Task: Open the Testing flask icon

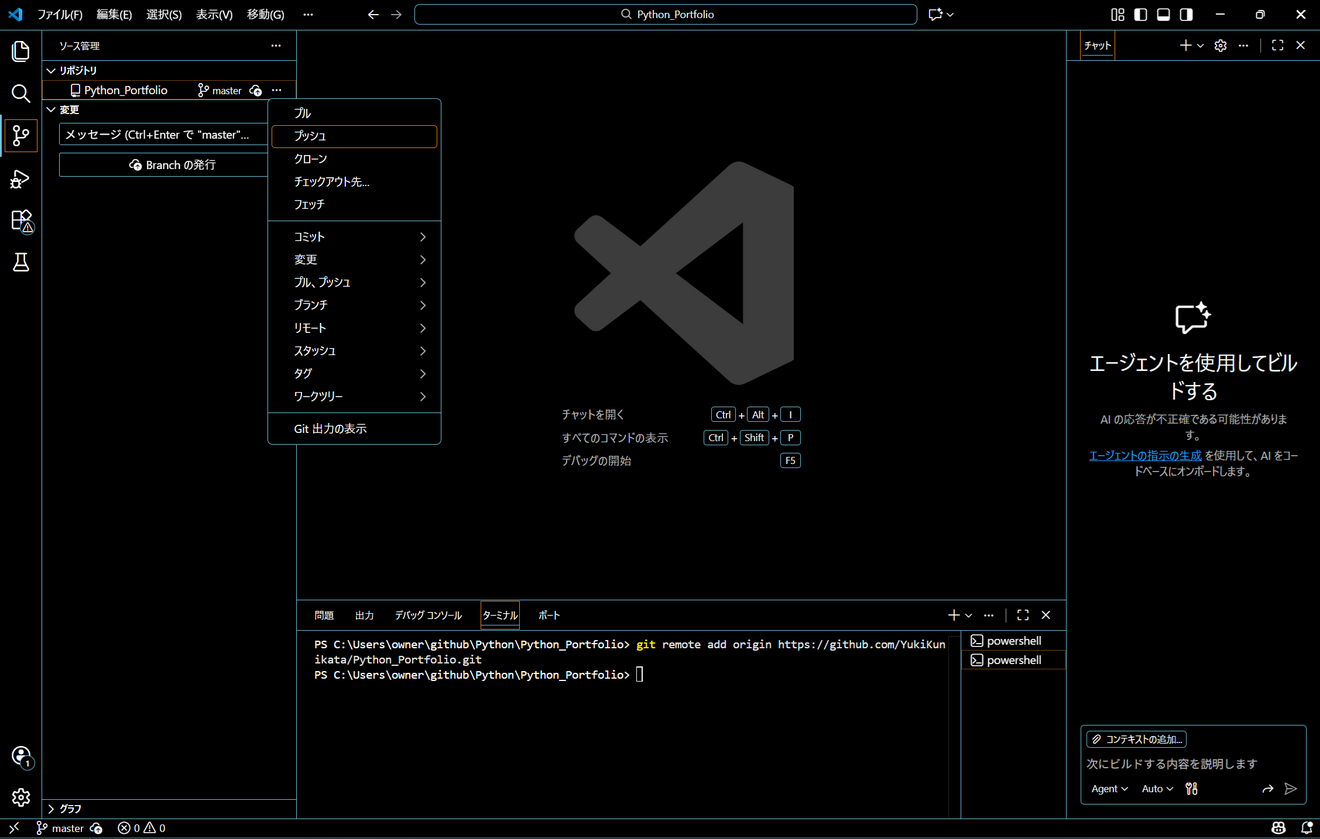Action: [x=20, y=263]
